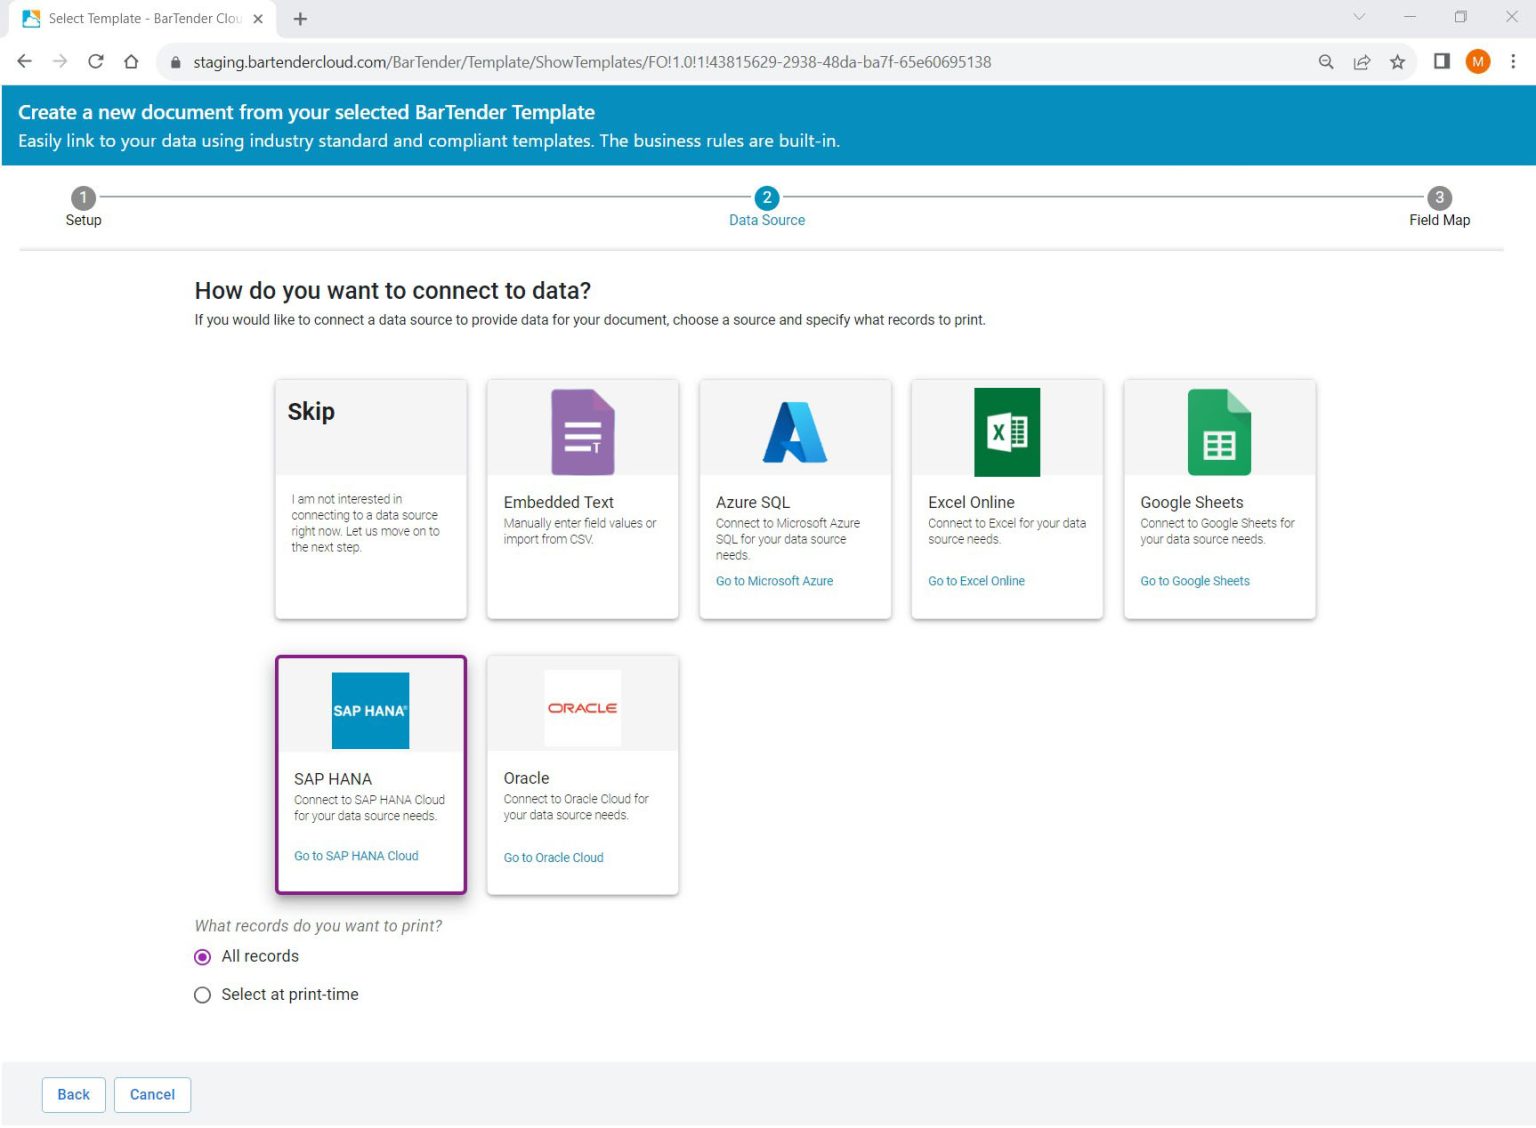The width and height of the screenshot is (1536, 1128).
Task: Jump to Field Map step 3
Action: click(1439, 198)
